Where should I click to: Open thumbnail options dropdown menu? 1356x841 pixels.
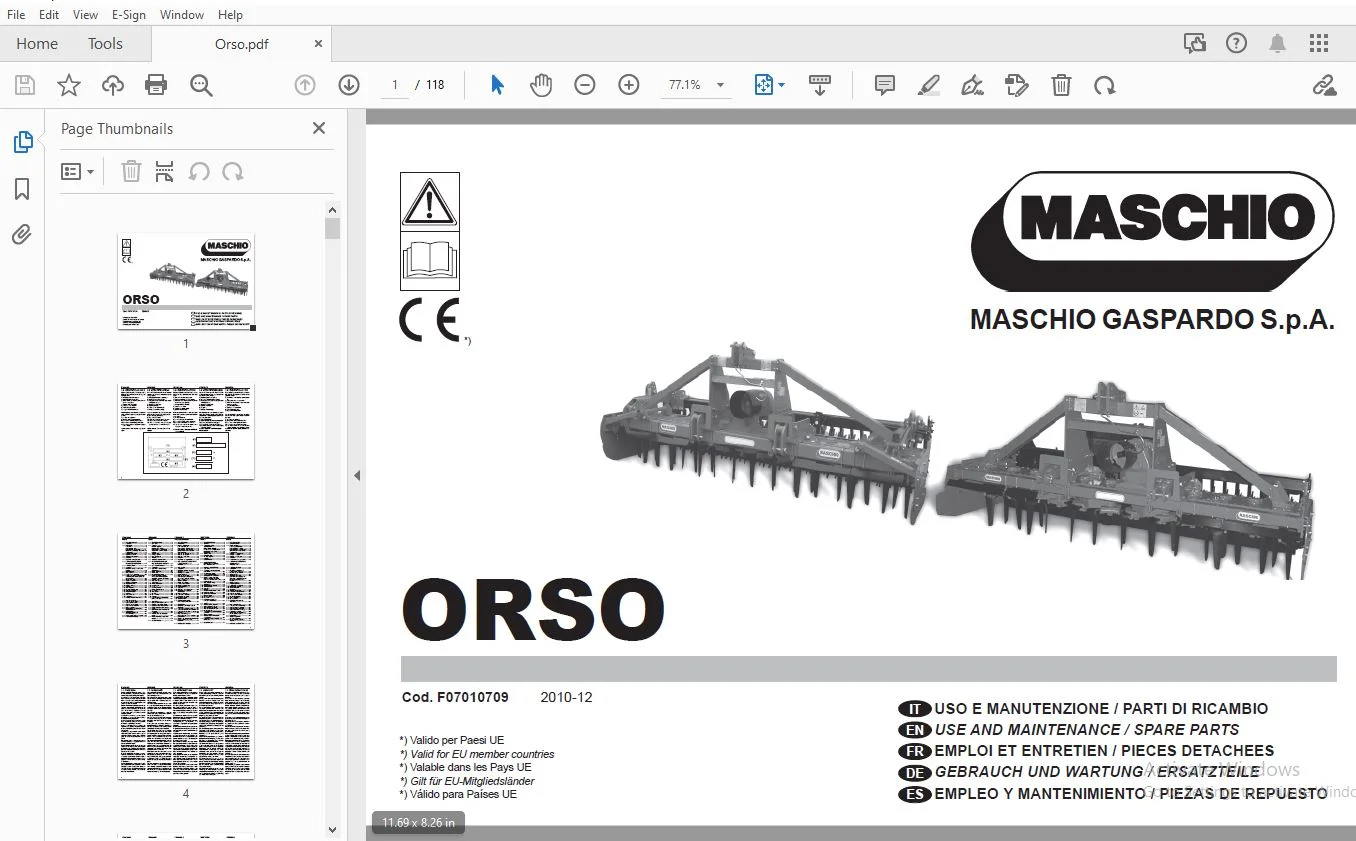pos(78,172)
